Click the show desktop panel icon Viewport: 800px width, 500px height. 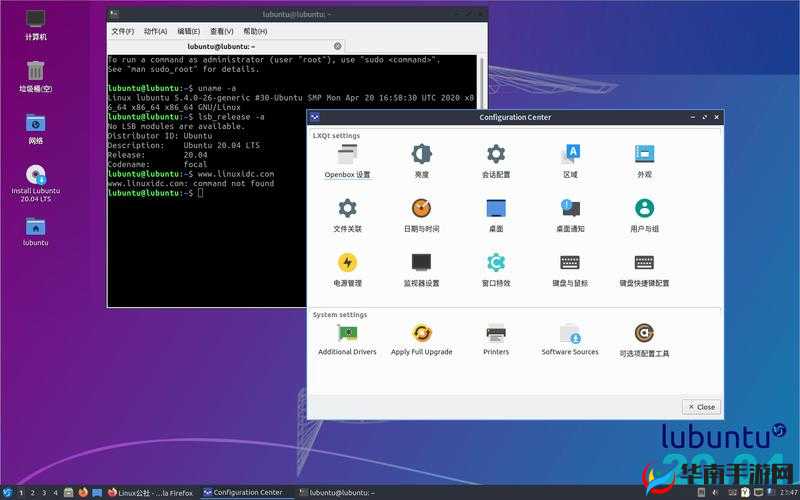(x=97, y=493)
